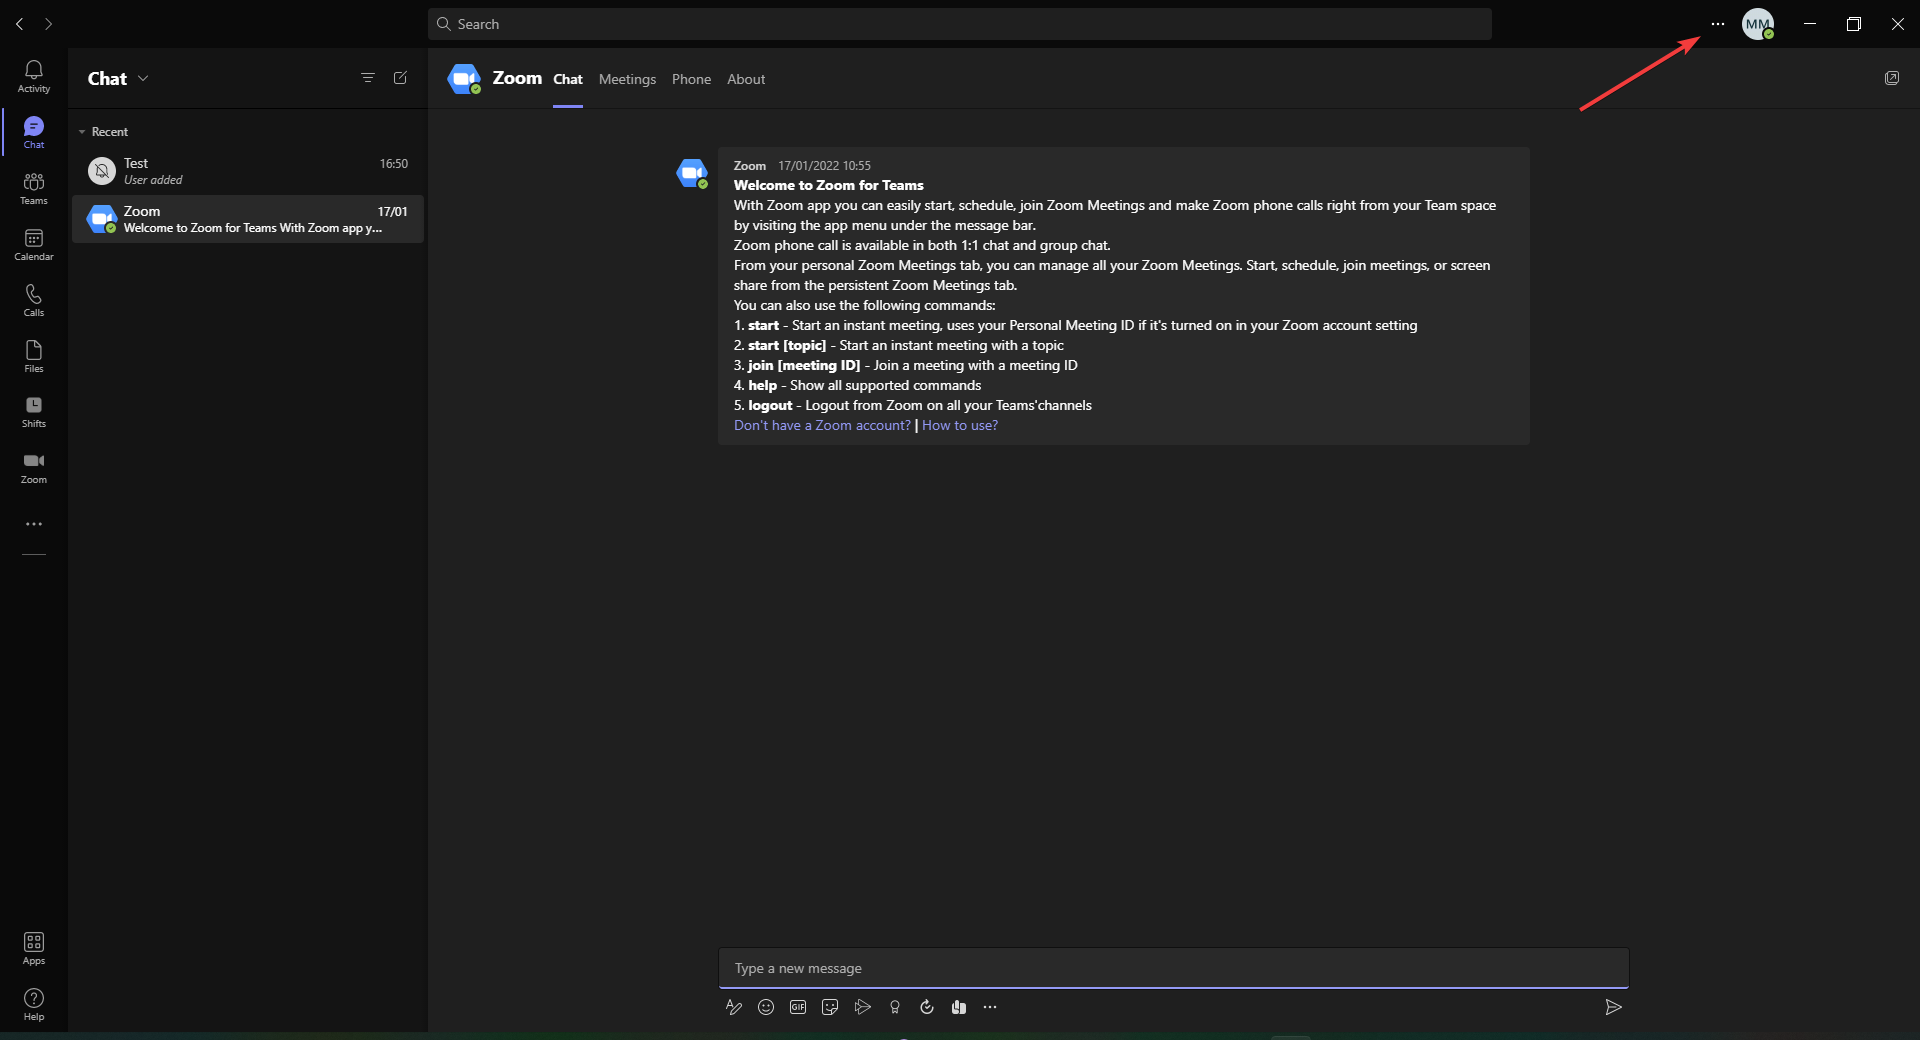The width and height of the screenshot is (1920, 1040).
Task: Go forward using the forward arrow
Action: pos(48,24)
